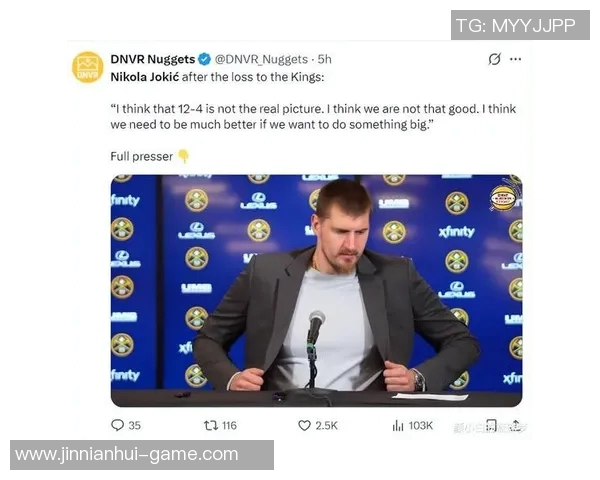Click the pointing-down emoji
The image size is (600, 480).
(x=184, y=156)
